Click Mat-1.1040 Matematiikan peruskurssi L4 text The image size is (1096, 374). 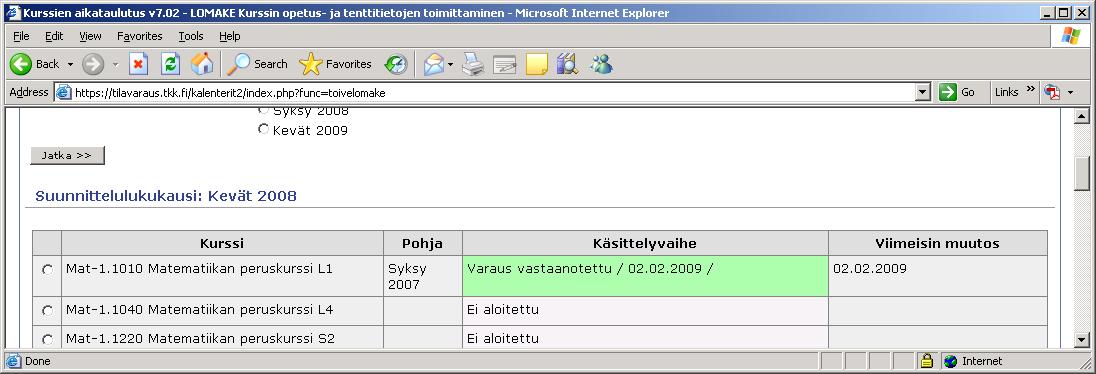tap(199, 309)
